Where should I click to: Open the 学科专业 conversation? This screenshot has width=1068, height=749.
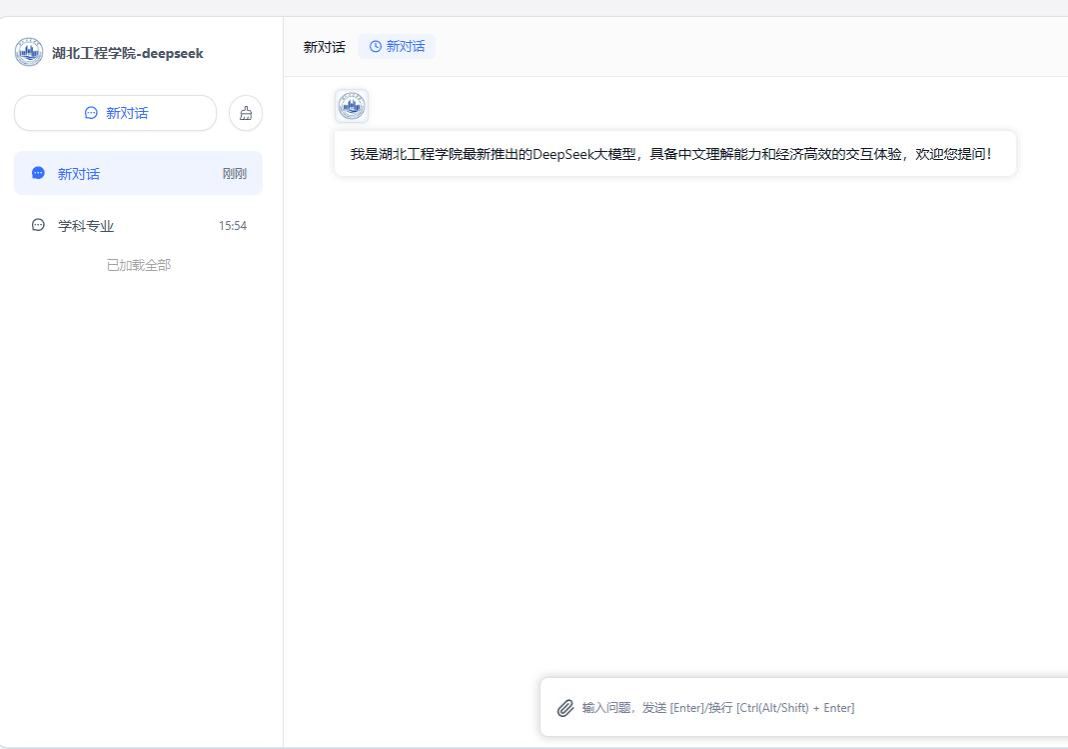point(86,226)
